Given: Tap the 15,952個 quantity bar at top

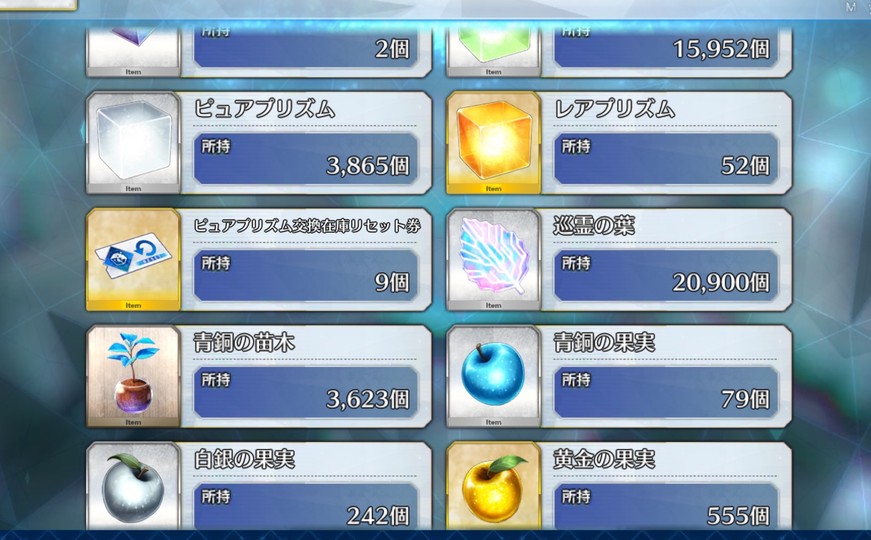Looking at the screenshot, I should (x=665, y=47).
